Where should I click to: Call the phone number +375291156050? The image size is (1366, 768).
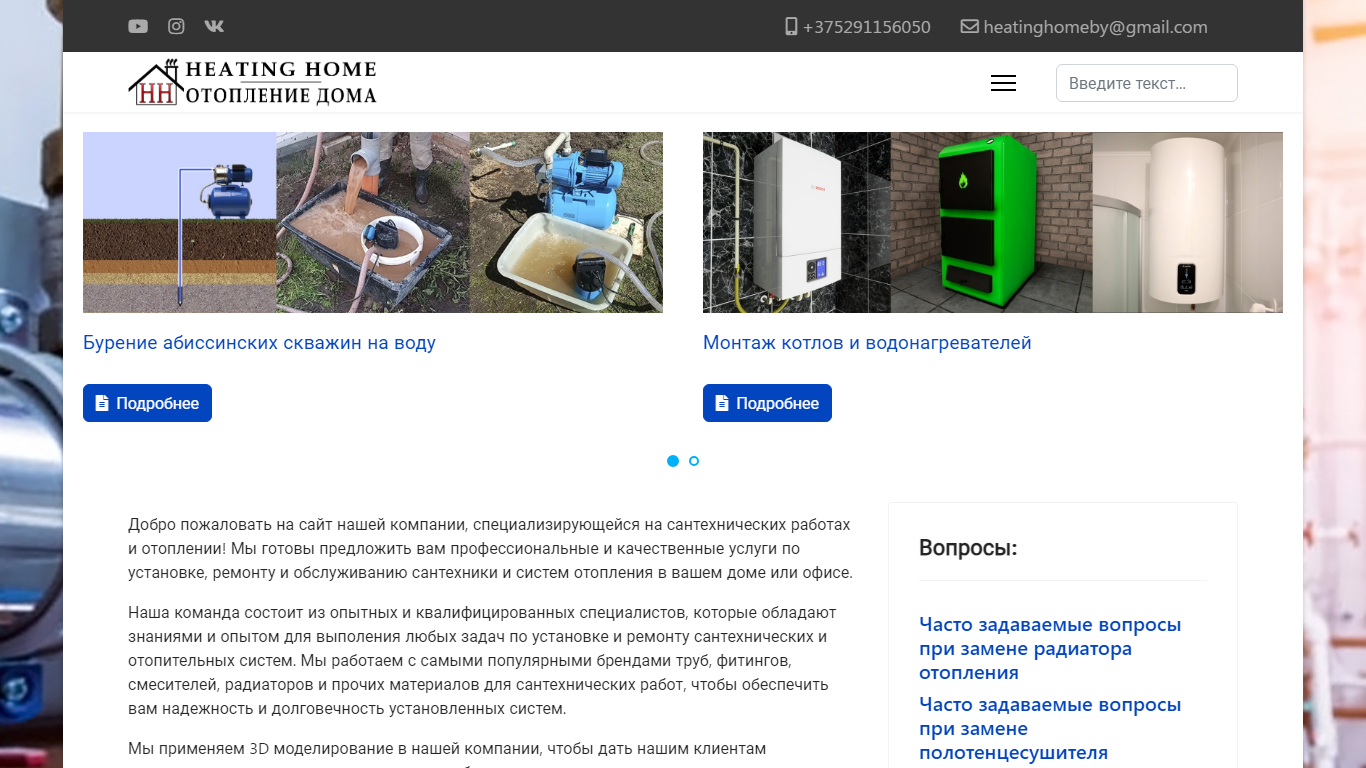[866, 27]
